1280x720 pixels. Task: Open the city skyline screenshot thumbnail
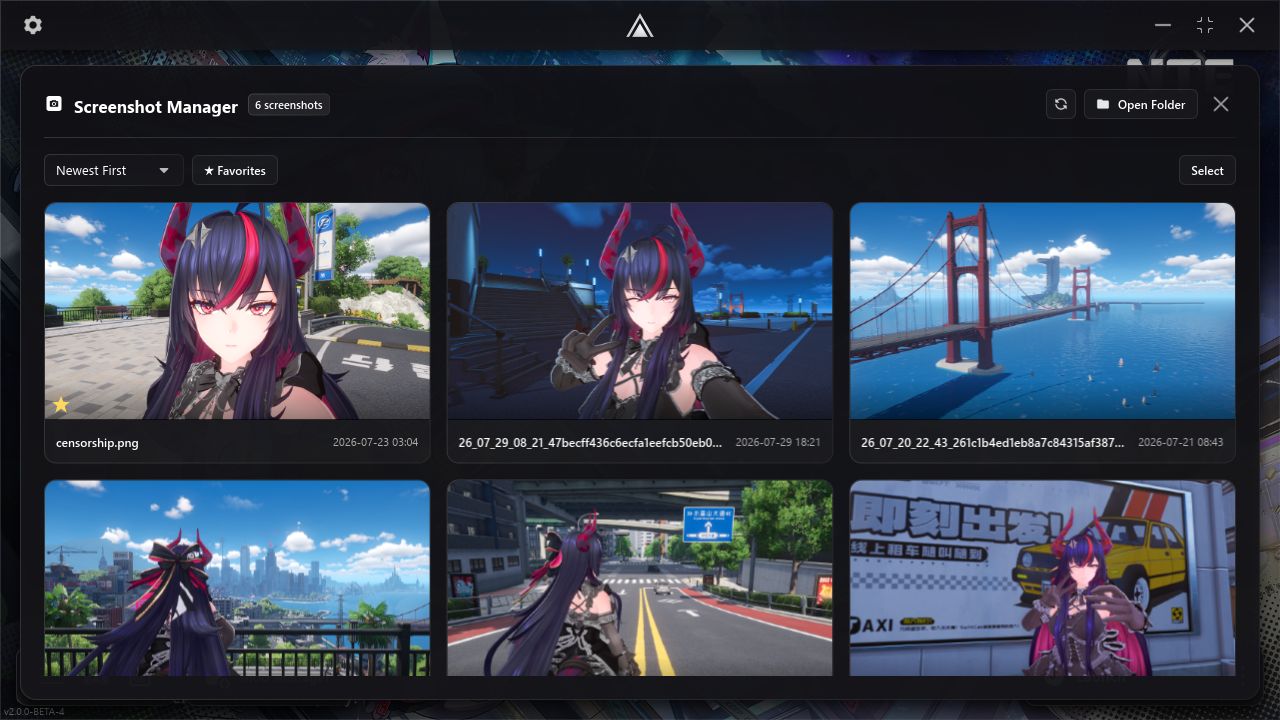[x=238, y=578]
